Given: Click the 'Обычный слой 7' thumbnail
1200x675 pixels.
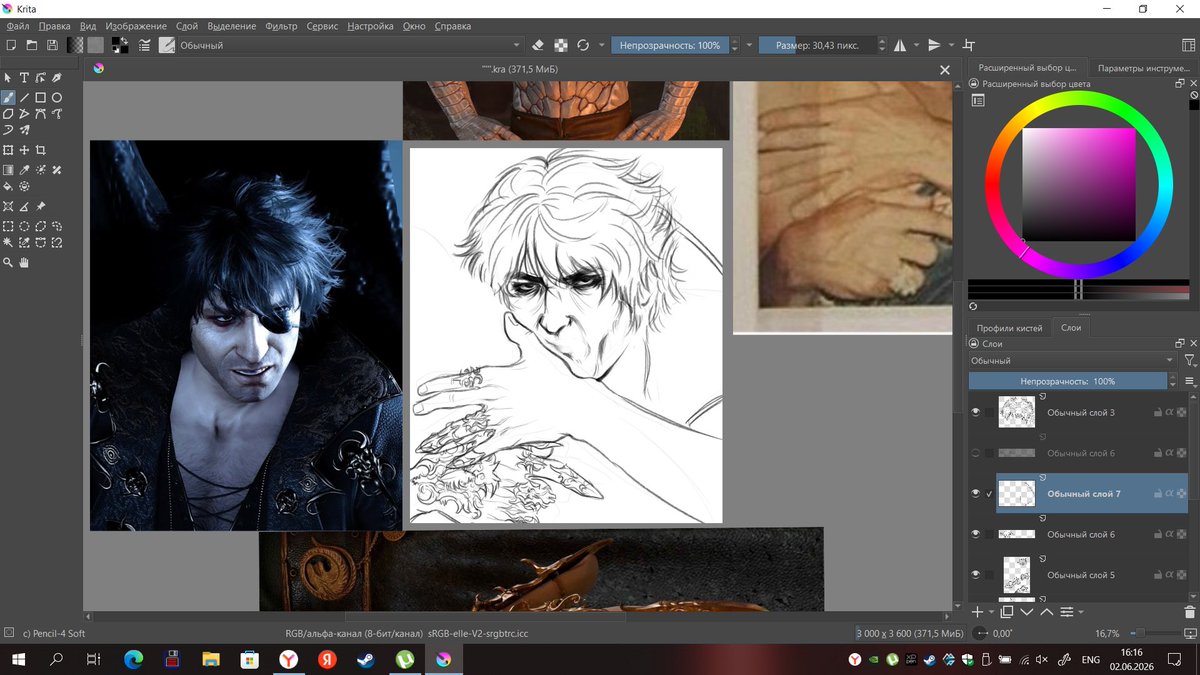Looking at the screenshot, I should 1017,494.
